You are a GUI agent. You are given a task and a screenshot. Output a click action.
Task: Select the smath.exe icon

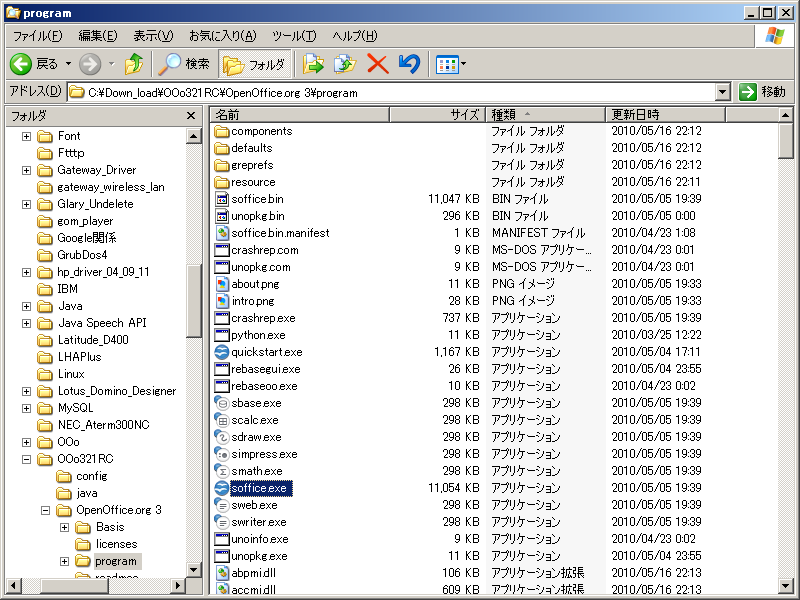click(x=221, y=471)
